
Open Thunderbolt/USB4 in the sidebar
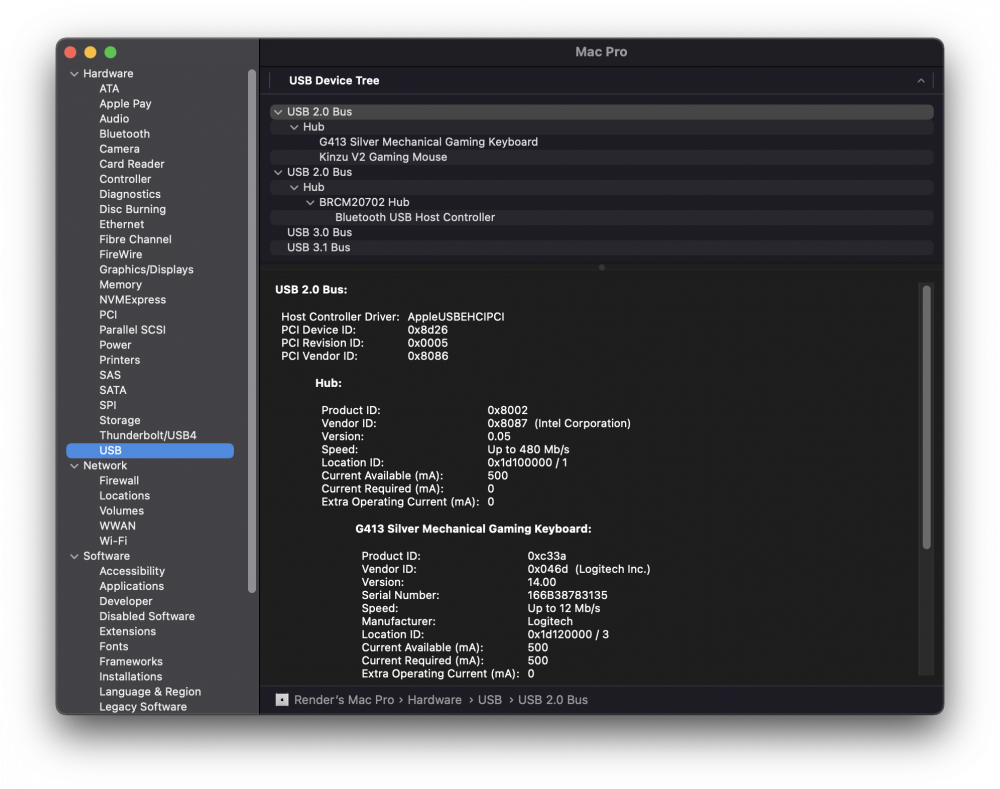147,436
